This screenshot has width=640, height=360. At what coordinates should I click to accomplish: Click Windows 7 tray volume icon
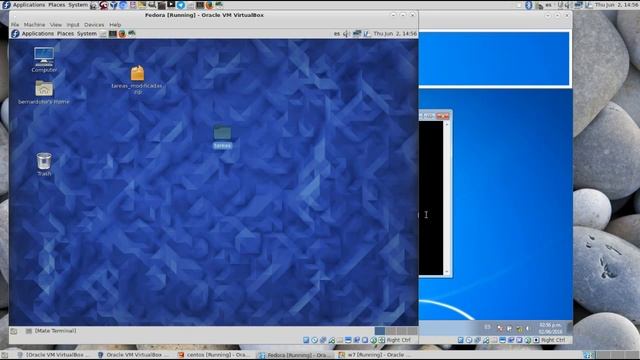pos(527,328)
